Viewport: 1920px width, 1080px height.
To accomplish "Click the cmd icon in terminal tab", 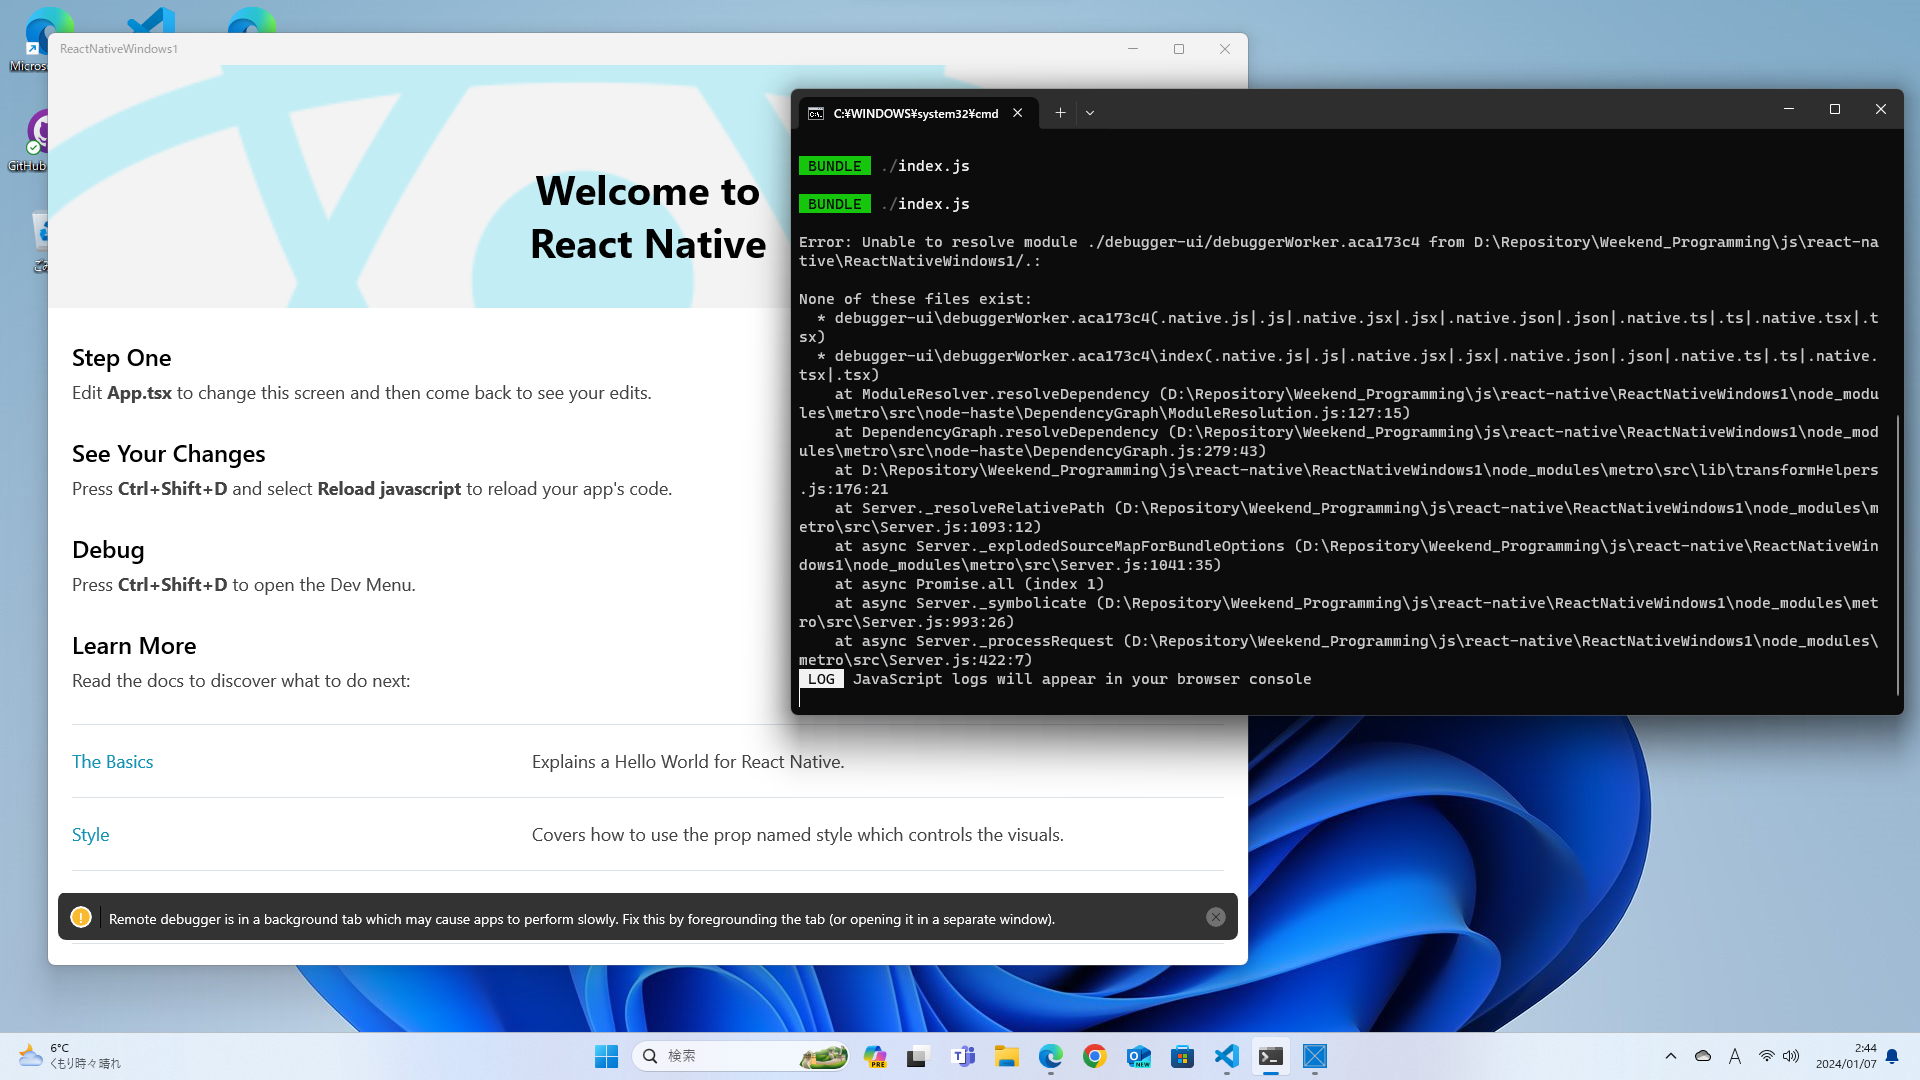I will 816,113.
